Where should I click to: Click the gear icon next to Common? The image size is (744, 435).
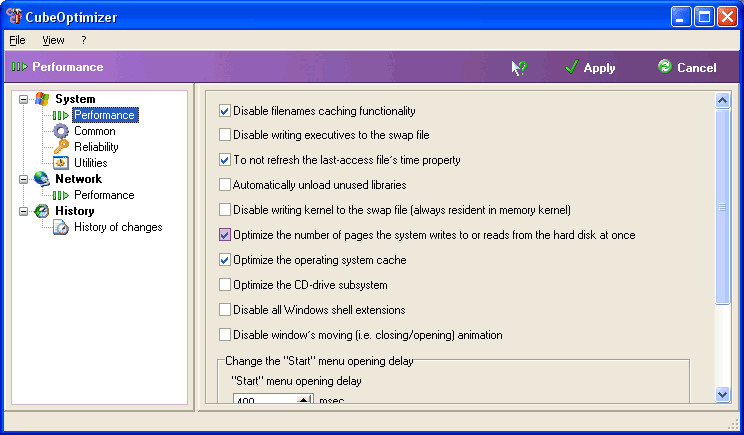[61, 131]
